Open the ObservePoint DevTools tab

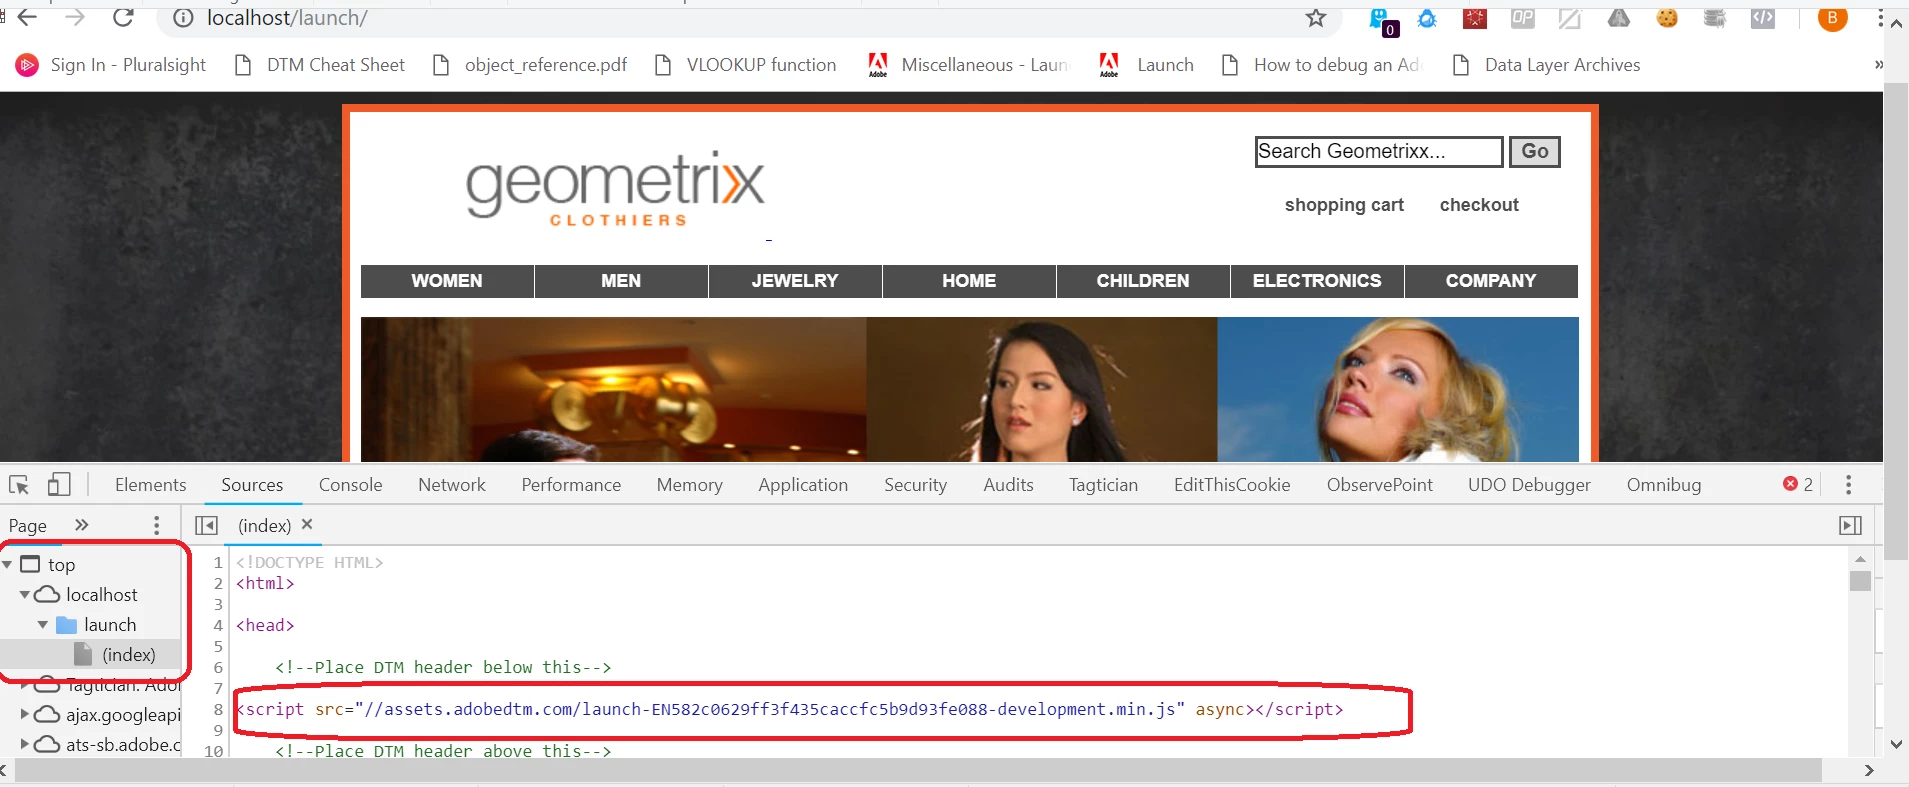(1380, 485)
